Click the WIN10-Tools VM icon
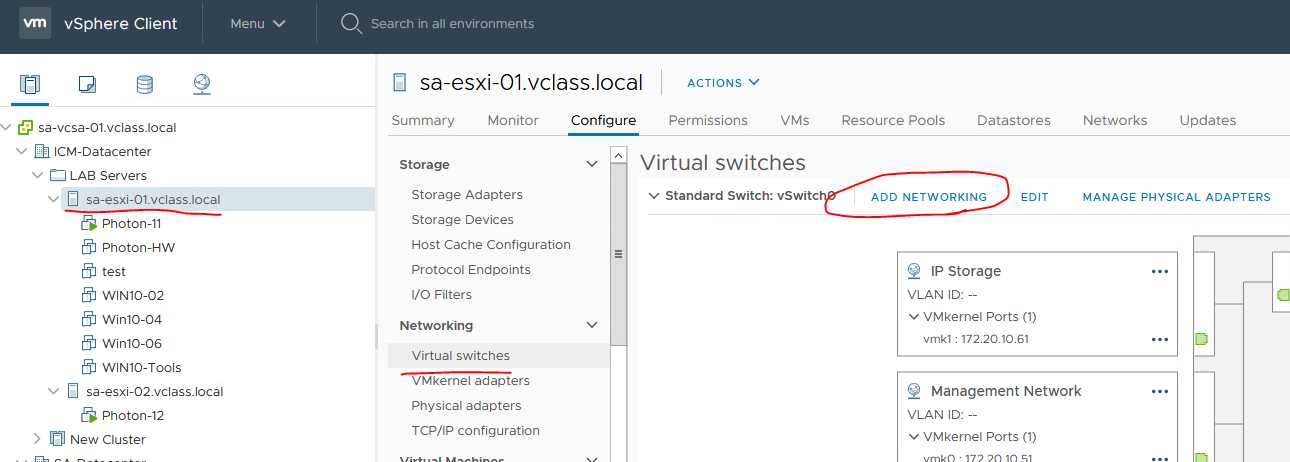 [x=88, y=368]
